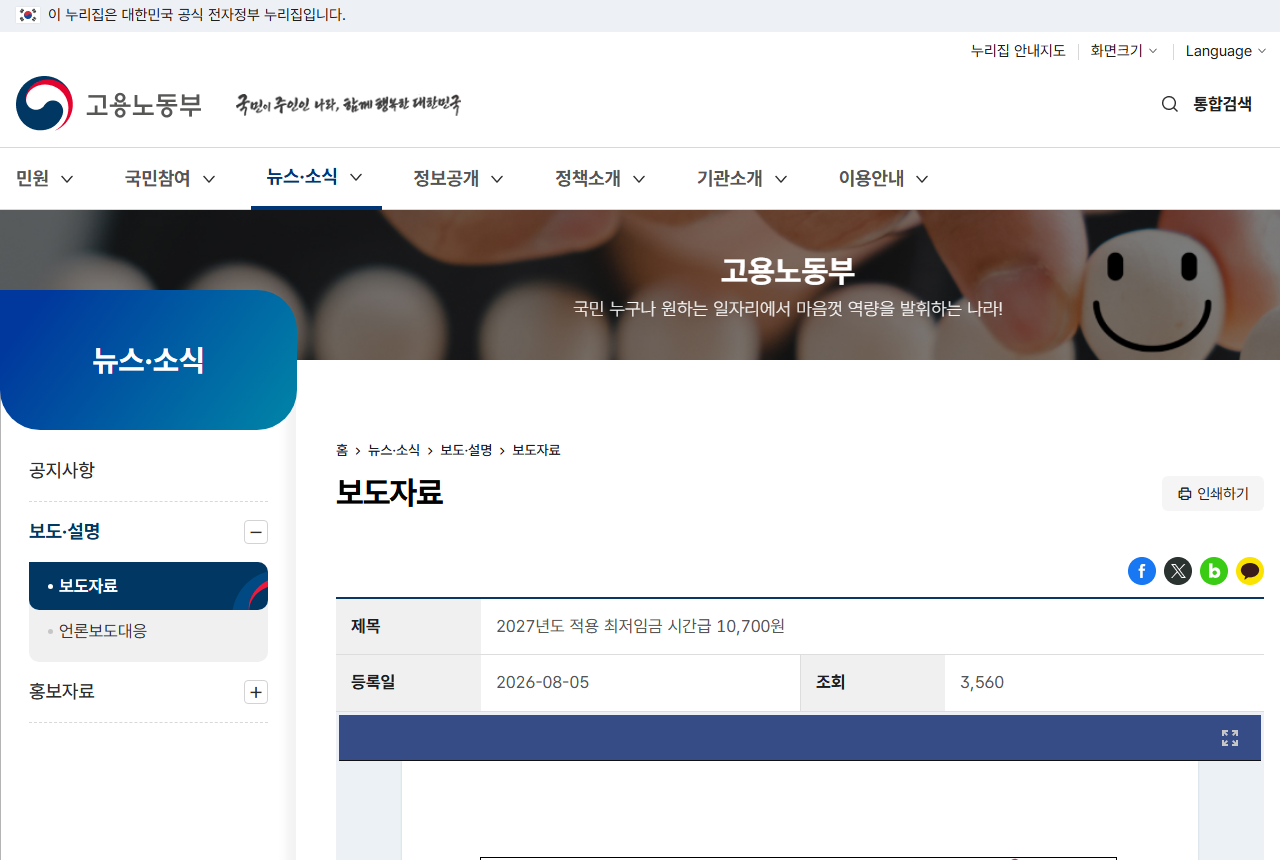The width and height of the screenshot is (1280, 860).
Task: Open the 화면크기 dropdown
Action: click(x=1124, y=51)
